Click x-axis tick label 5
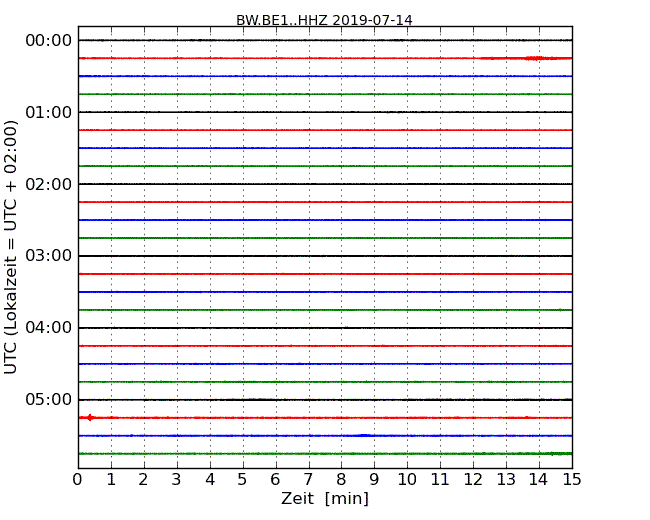650x520 pixels. 243,480
